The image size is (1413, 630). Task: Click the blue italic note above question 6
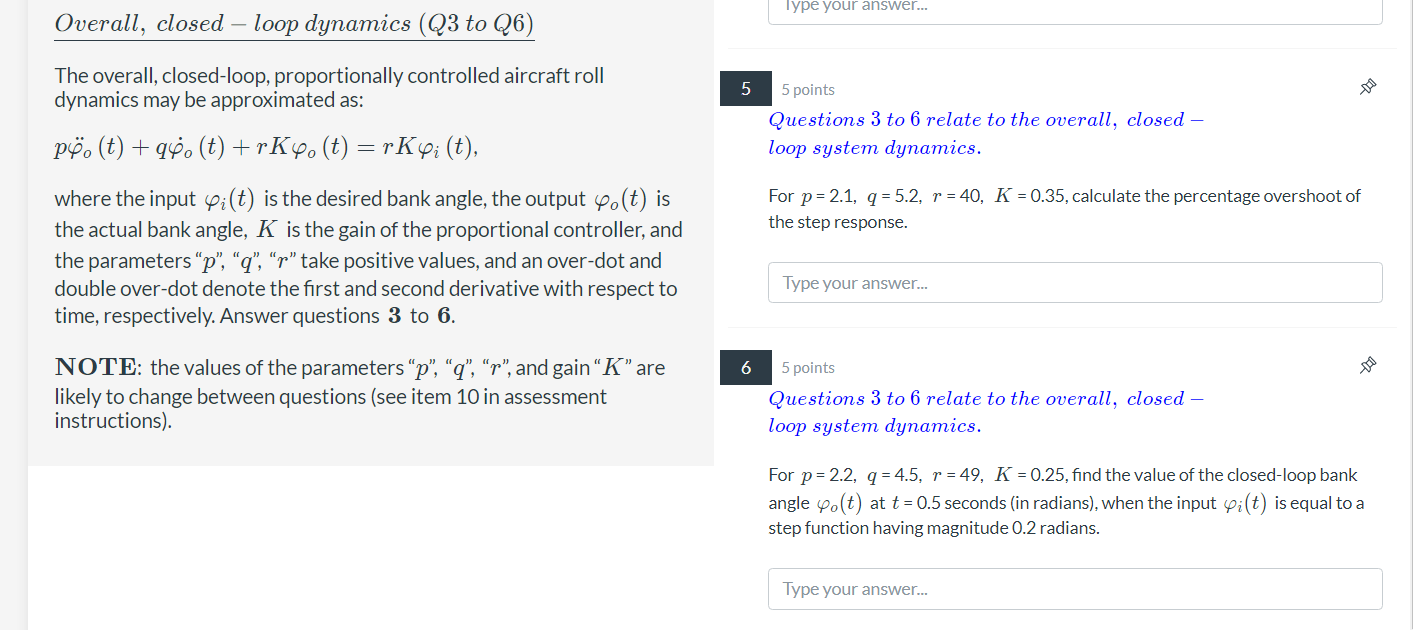coord(985,411)
